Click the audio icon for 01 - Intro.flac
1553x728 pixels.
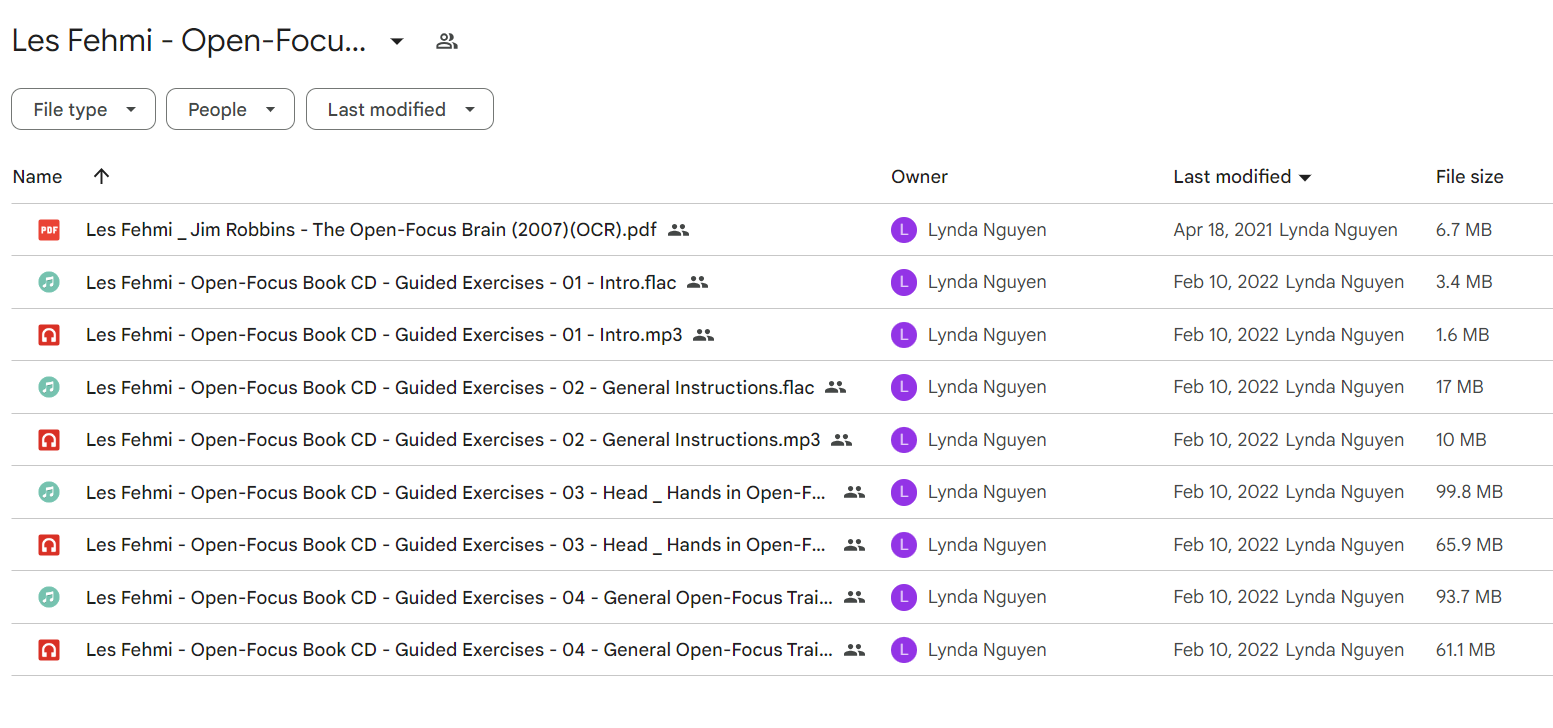click(49, 282)
